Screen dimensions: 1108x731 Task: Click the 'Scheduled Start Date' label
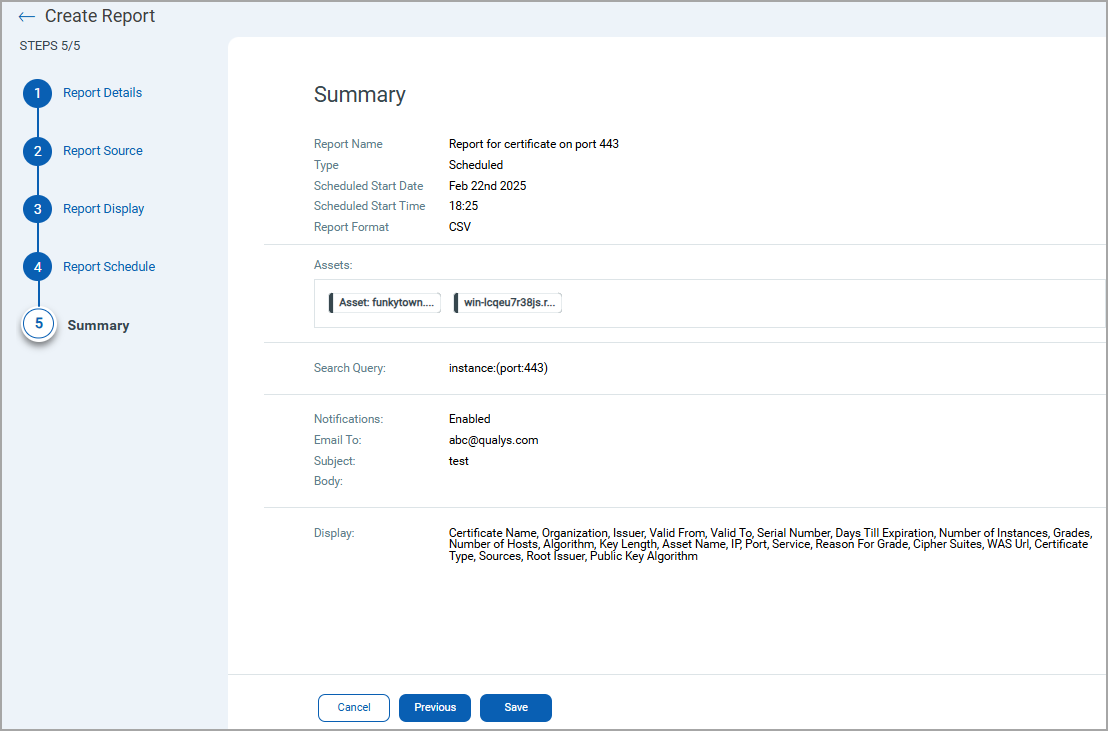368,186
